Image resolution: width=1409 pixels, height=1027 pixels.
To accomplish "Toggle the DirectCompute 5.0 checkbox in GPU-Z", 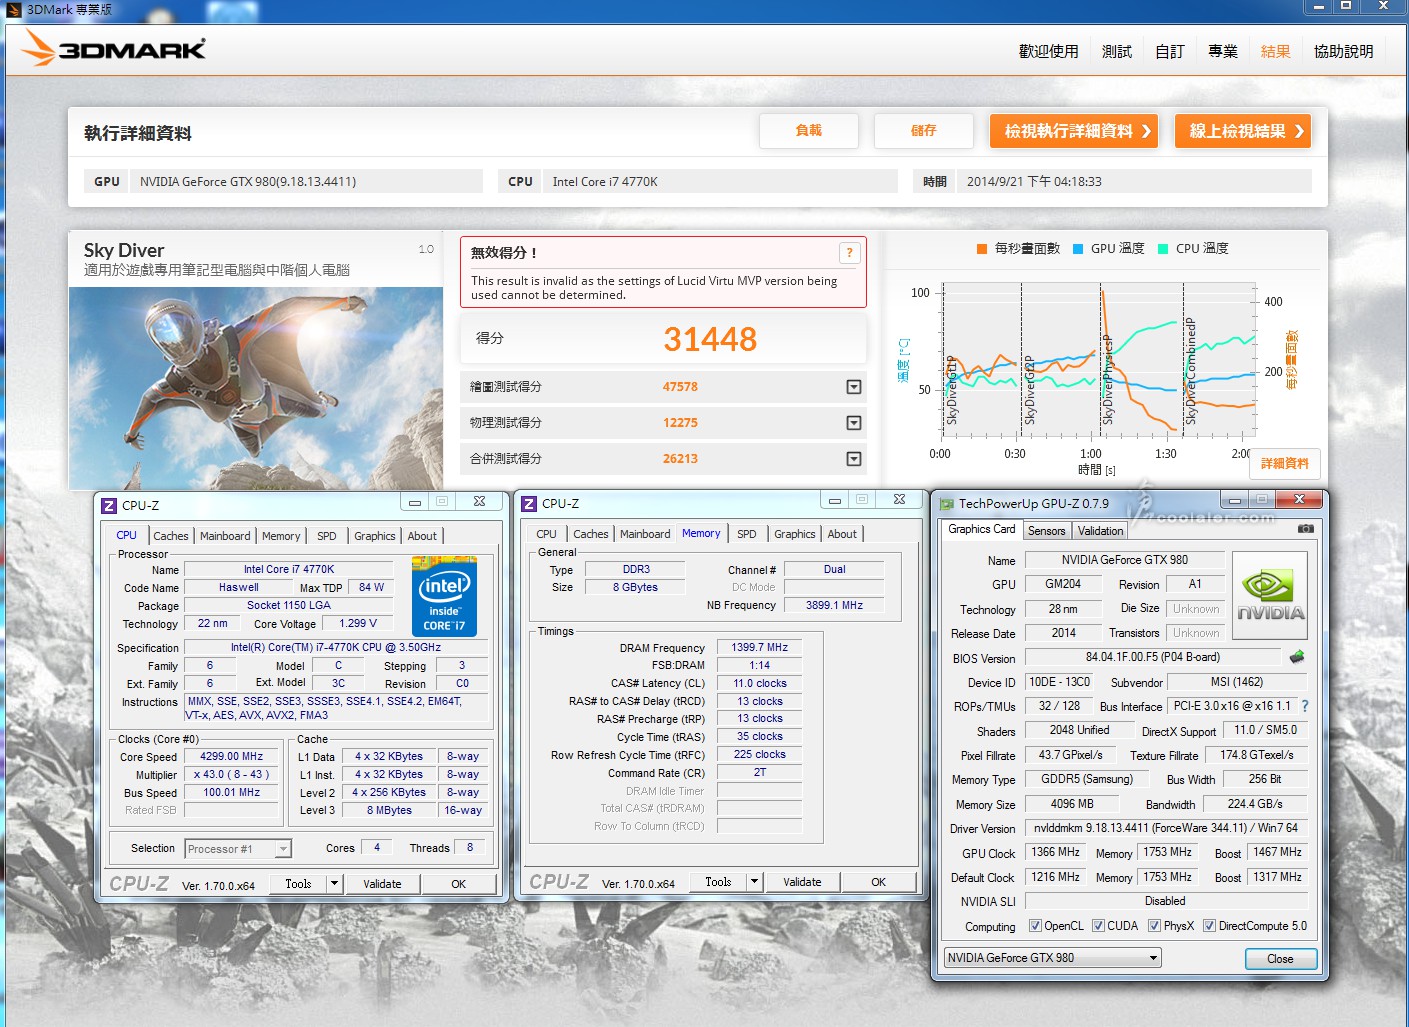I will pos(1209,926).
